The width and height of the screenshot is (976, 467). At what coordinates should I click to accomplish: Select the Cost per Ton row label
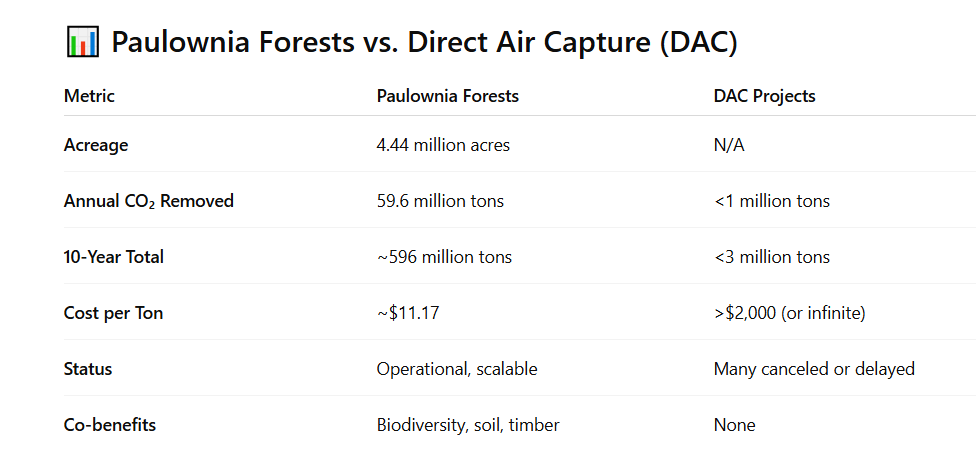pyautogui.click(x=113, y=313)
